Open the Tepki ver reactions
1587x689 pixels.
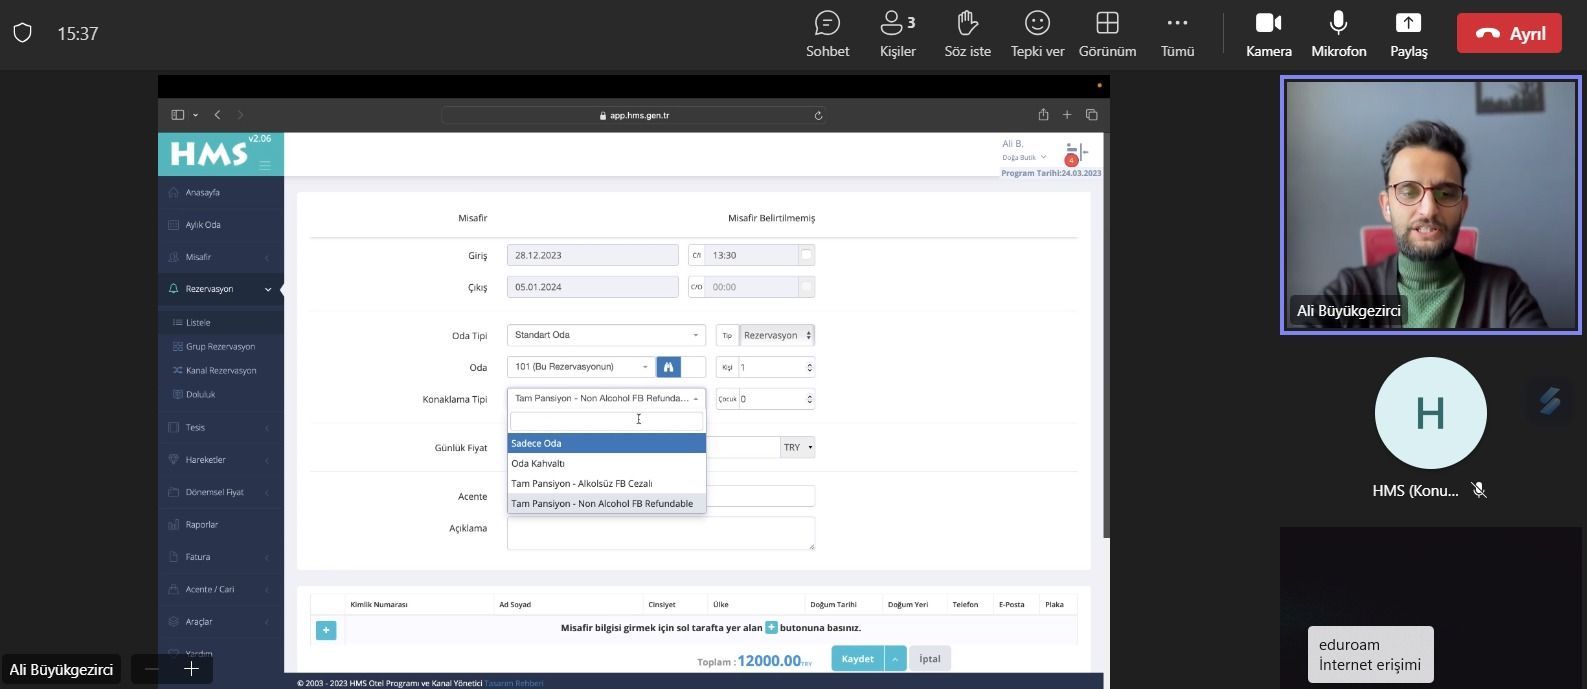tap(1037, 34)
